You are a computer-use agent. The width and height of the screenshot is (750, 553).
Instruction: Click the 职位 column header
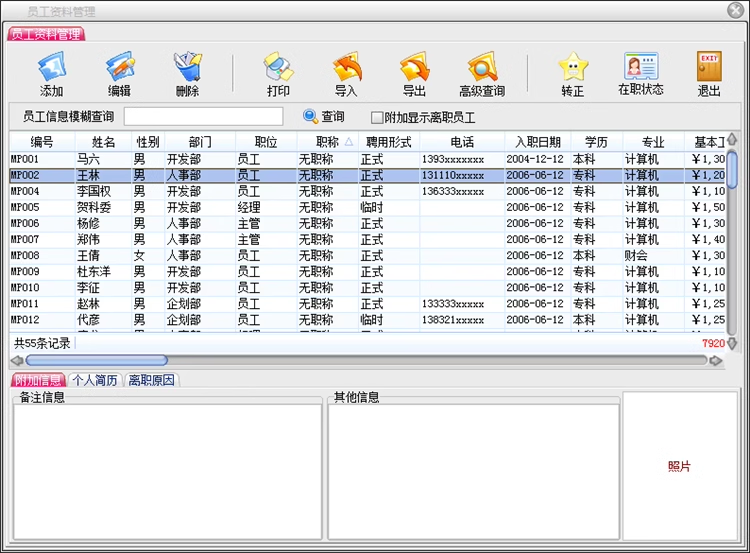coord(266,142)
